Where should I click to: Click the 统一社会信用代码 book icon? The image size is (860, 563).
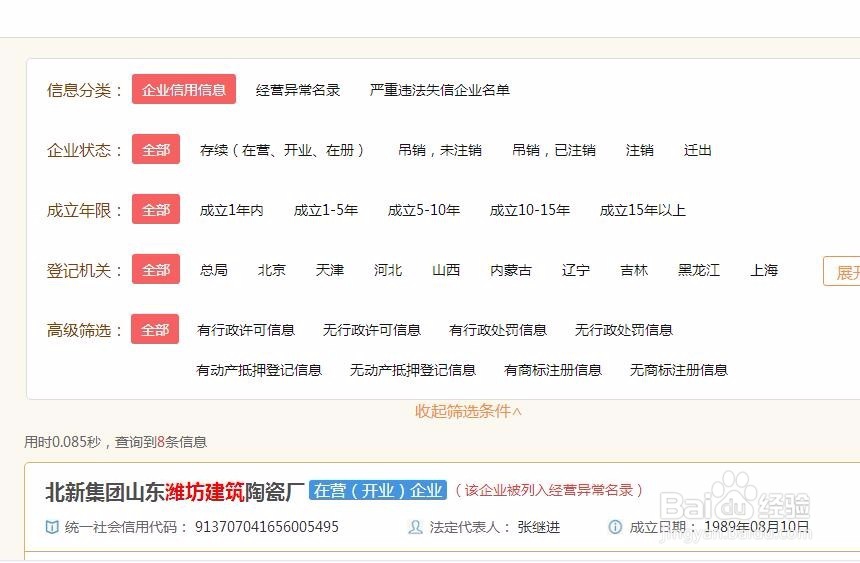click(x=52, y=527)
